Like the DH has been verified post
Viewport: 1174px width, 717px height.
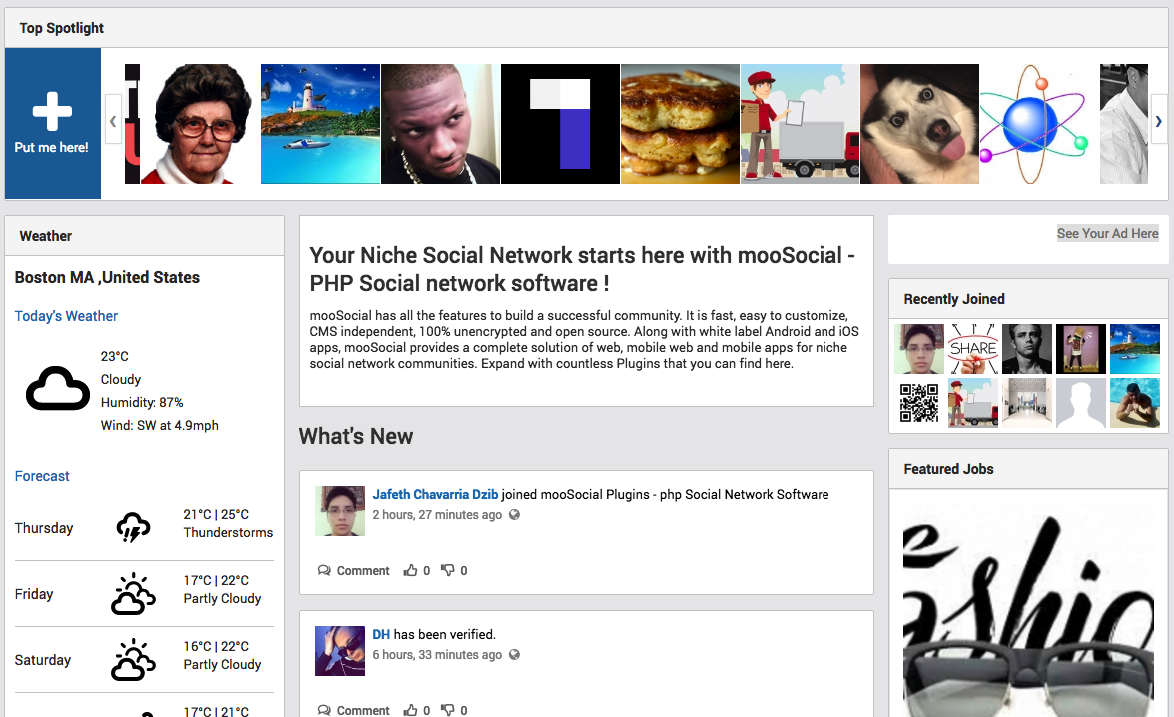(410, 710)
